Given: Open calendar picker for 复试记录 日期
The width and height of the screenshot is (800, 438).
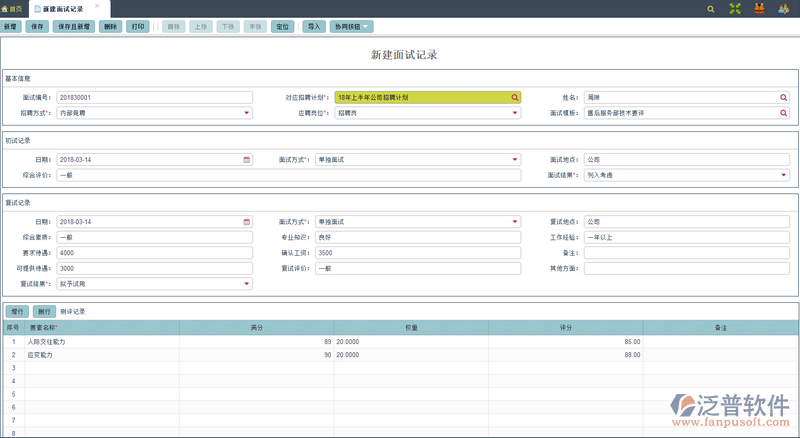Looking at the screenshot, I should [x=247, y=222].
